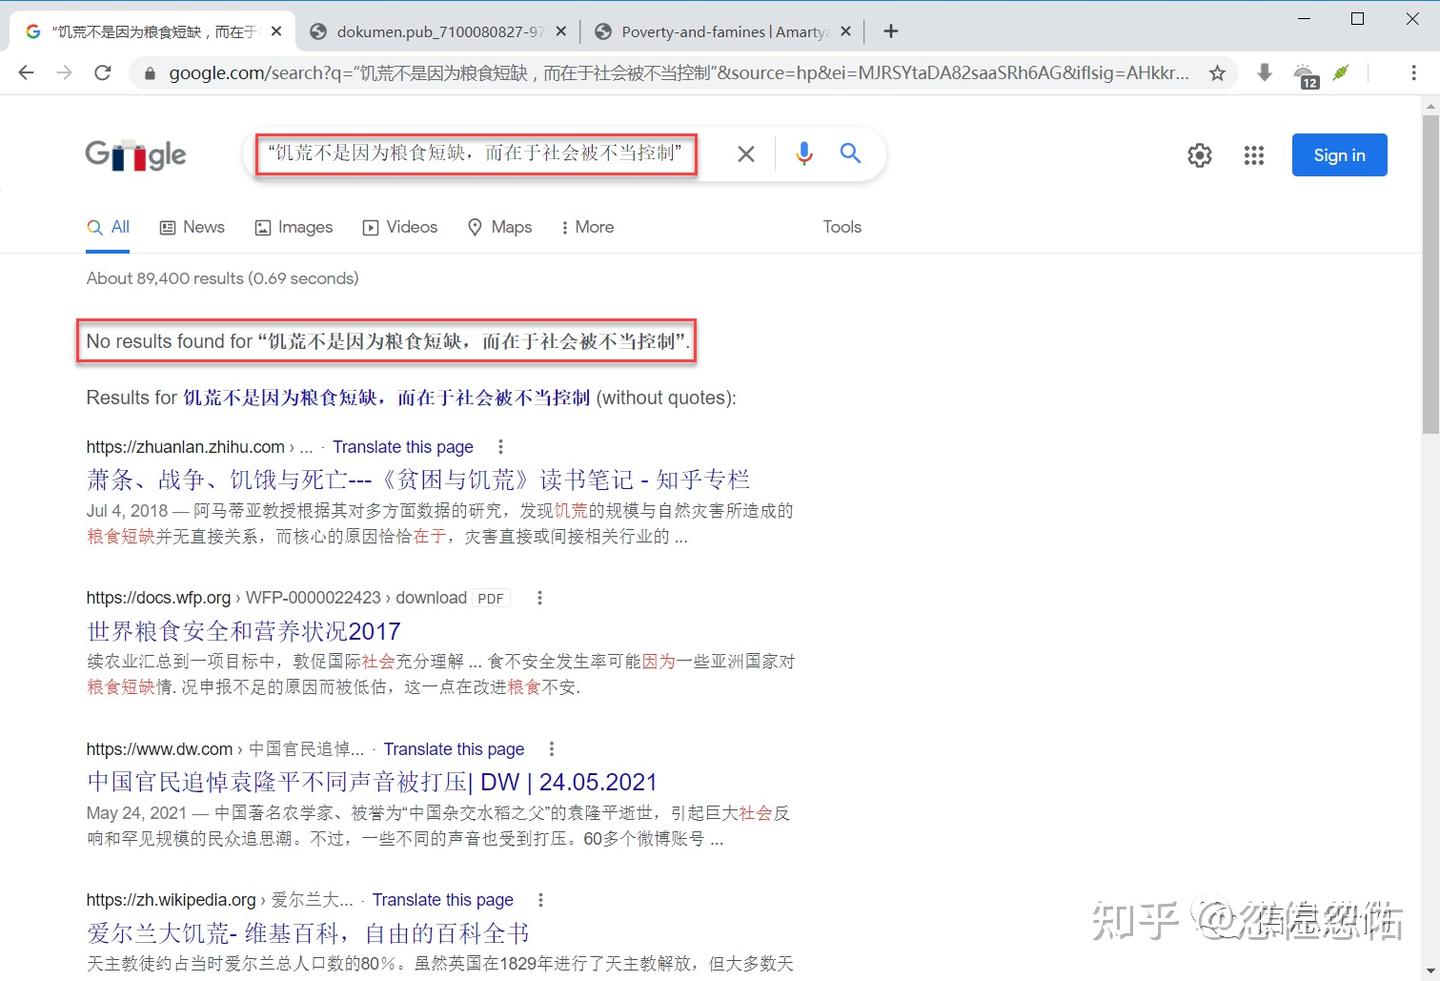
Task: Open the Google apps launcher icon
Action: click(1253, 155)
